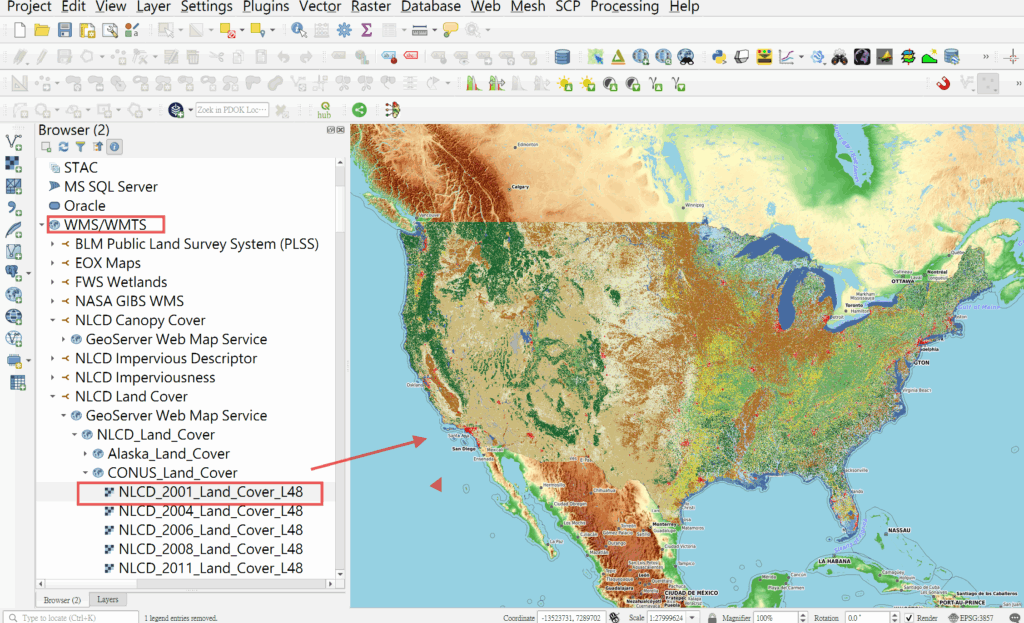
Task: Select NLCD_2006_Land_Cover_L48 layer
Action: click(210, 530)
